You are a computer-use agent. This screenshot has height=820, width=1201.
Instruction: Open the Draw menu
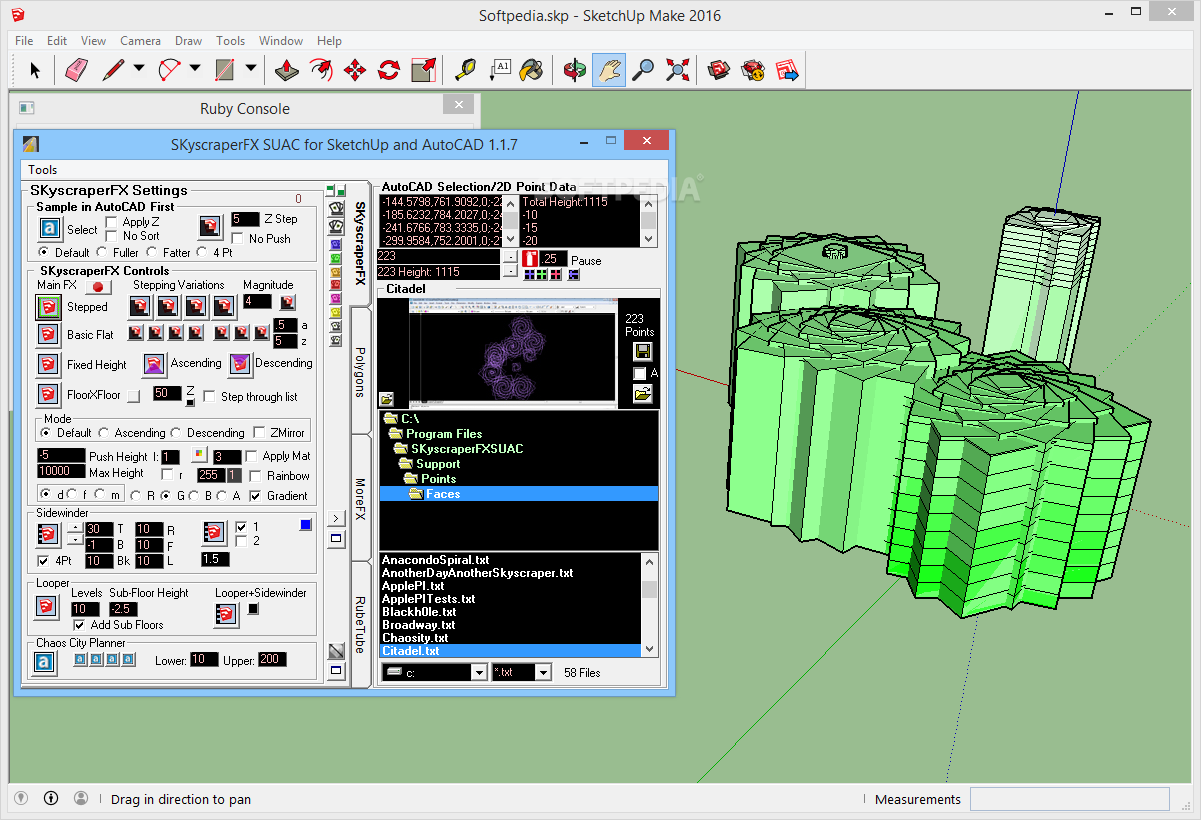click(189, 41)
